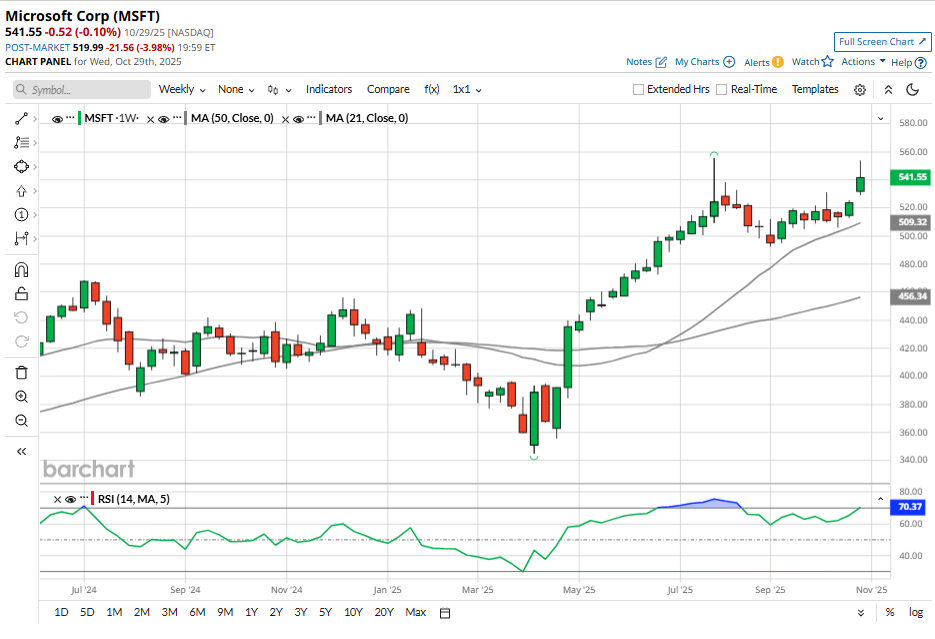Click the trash icon to delete drawings
The image size is (935, 639).
pos(21,373)
